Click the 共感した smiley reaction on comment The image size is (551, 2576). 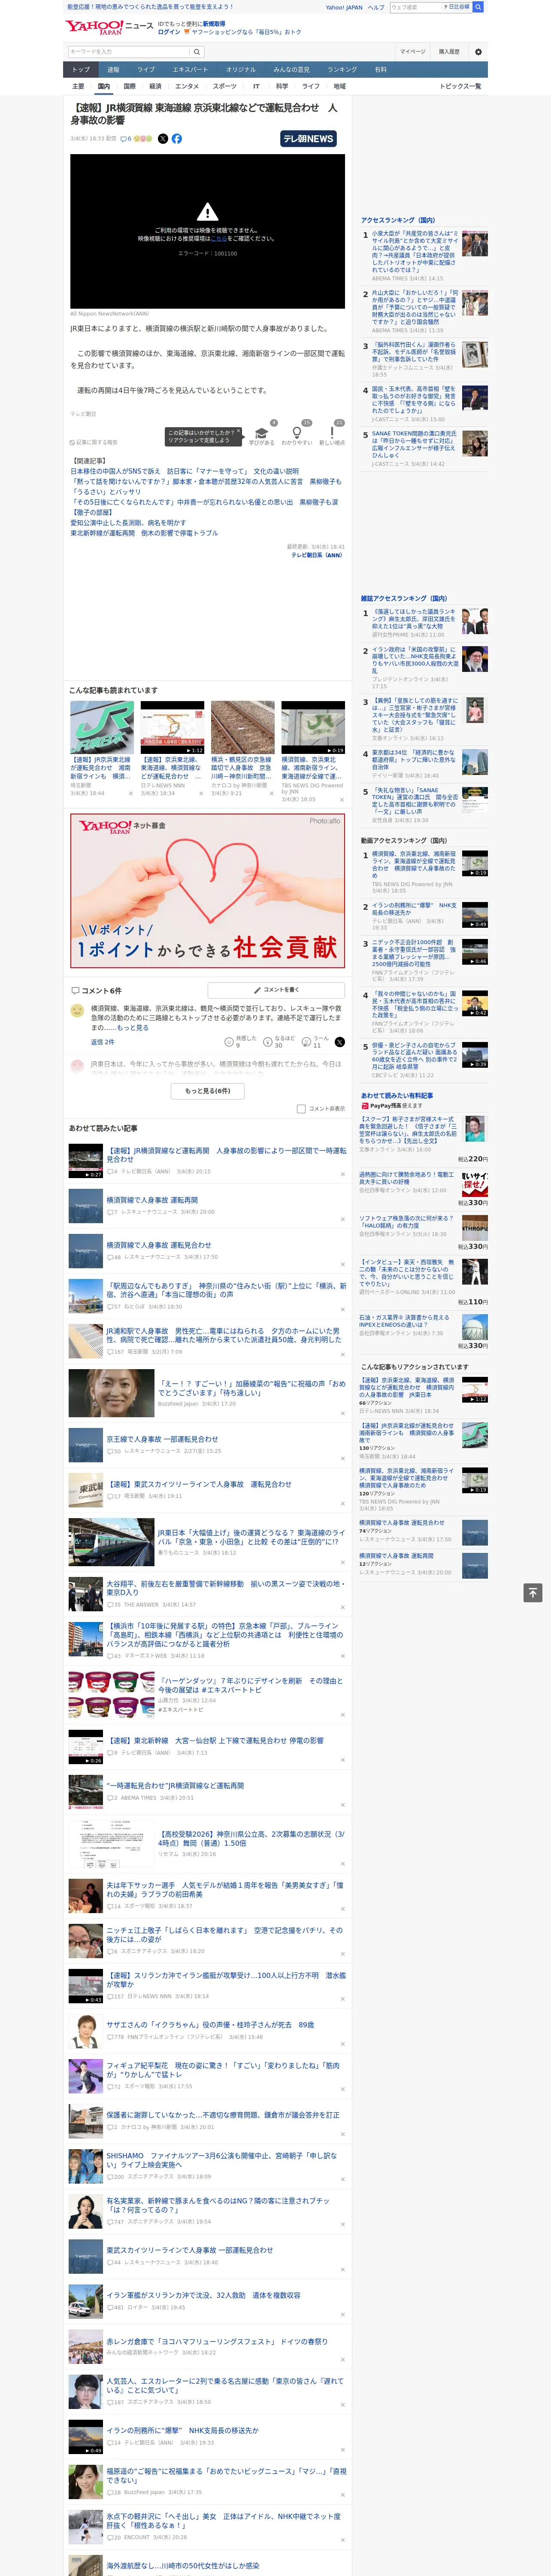241,1043
